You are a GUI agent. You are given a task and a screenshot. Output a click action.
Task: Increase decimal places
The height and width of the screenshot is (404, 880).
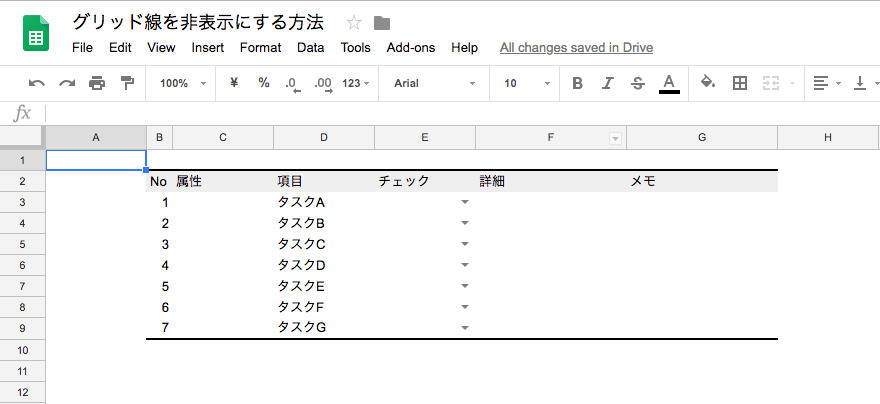click(x=324, y=84)
